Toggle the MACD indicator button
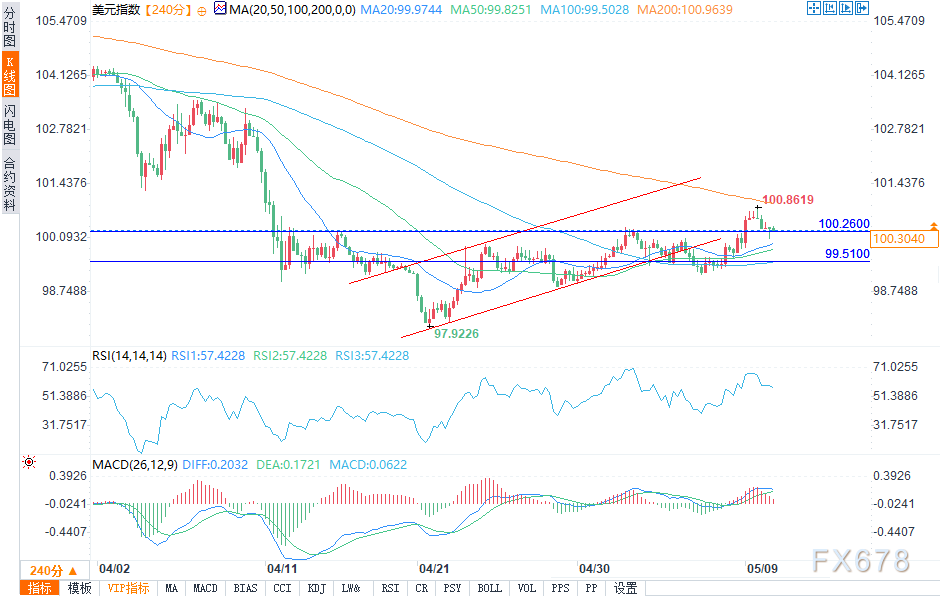Viewport: 940px width, 596px height. click(x=205, y=588)
